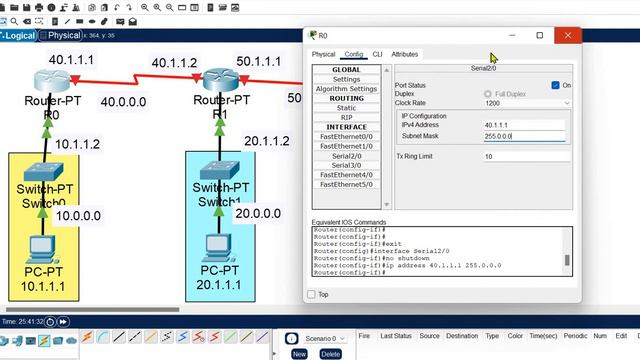Save the project with the floppy disk icon
Image resolution: width=640 pixels, height=360 pixels.
tap(27, 7)
